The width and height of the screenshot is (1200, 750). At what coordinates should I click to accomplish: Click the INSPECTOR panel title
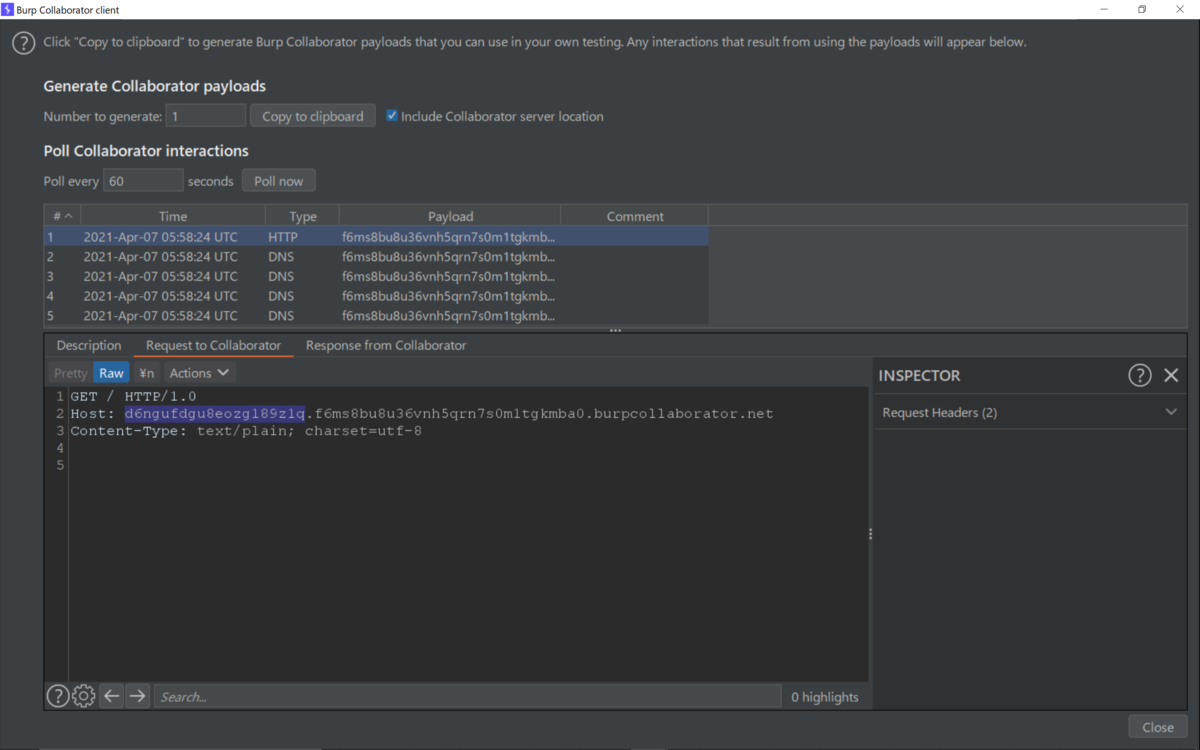(x=919, y=375)
